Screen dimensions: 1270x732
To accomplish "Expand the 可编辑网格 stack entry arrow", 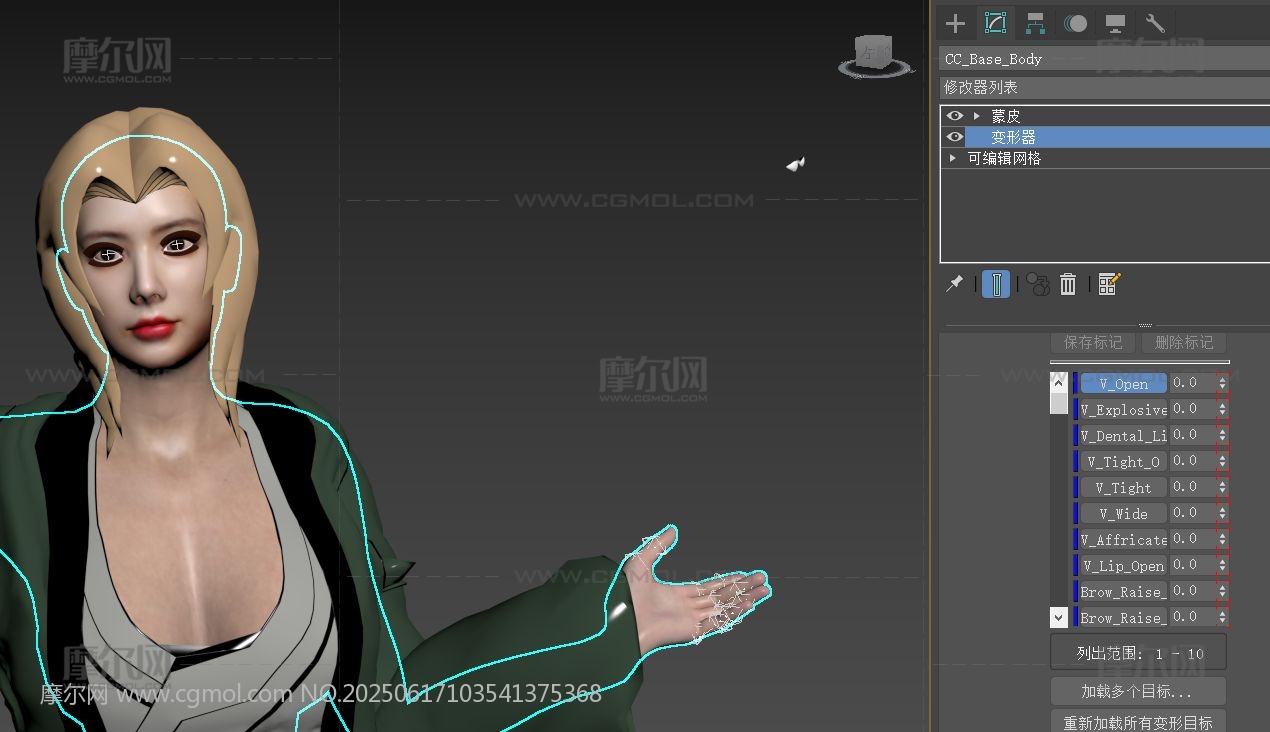I will tap(953, 158).
